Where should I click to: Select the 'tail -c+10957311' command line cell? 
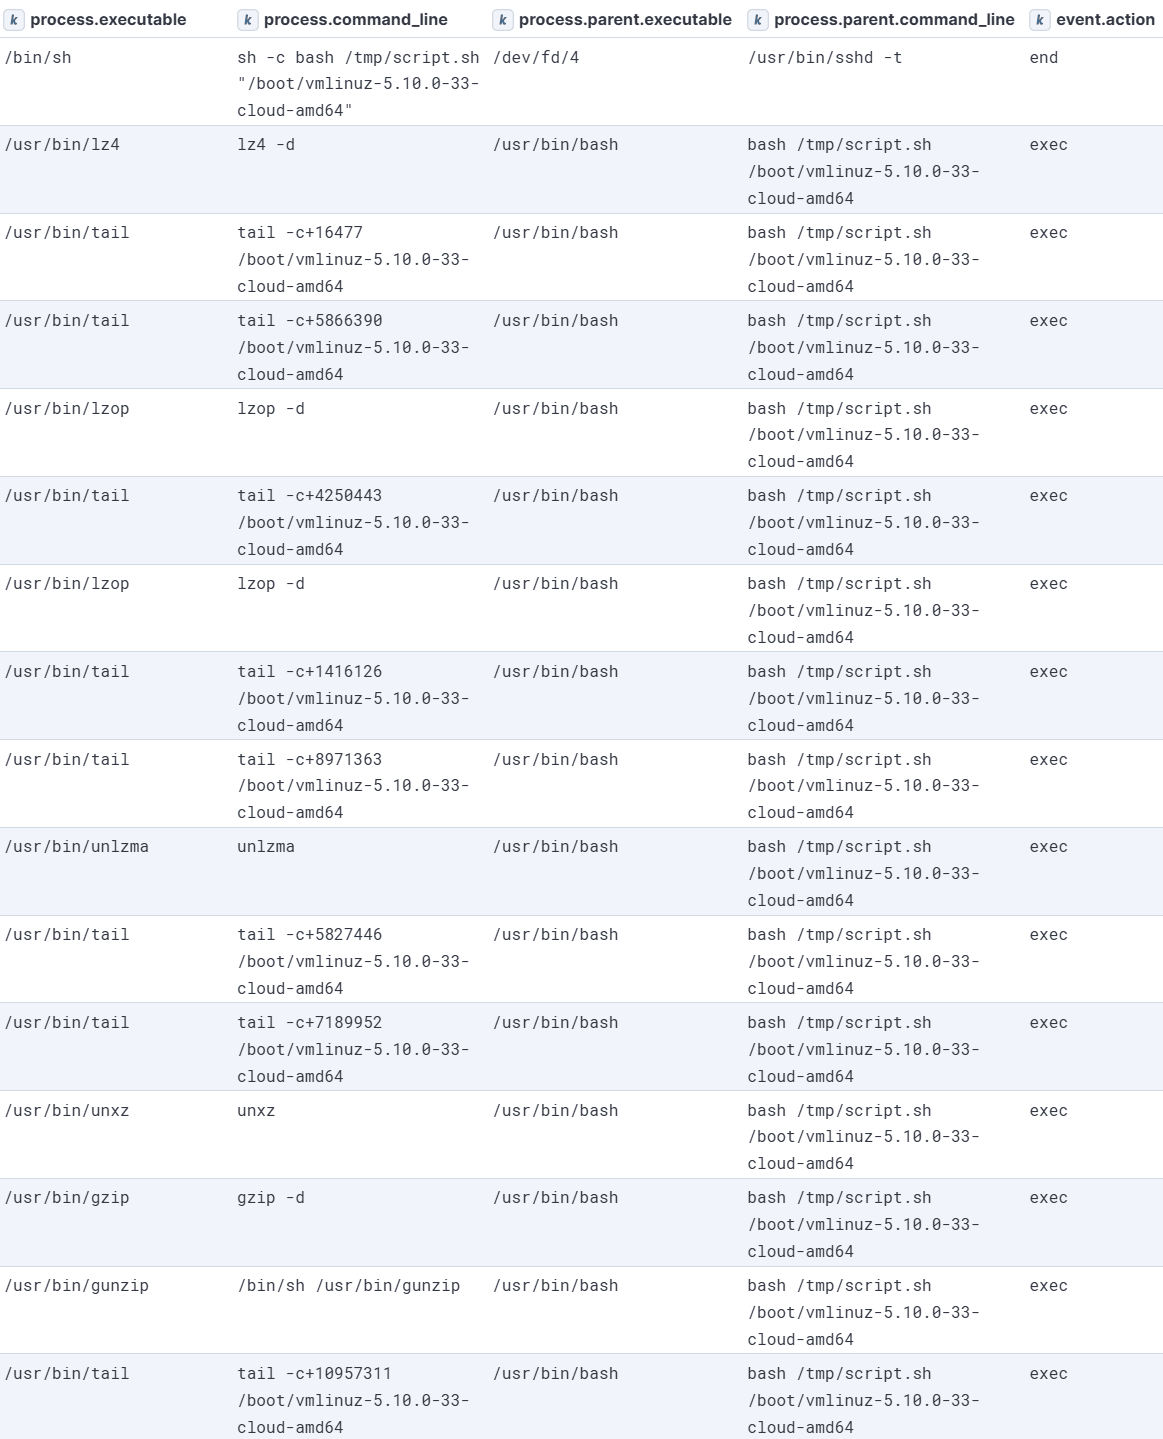[x=353, y=1400]
